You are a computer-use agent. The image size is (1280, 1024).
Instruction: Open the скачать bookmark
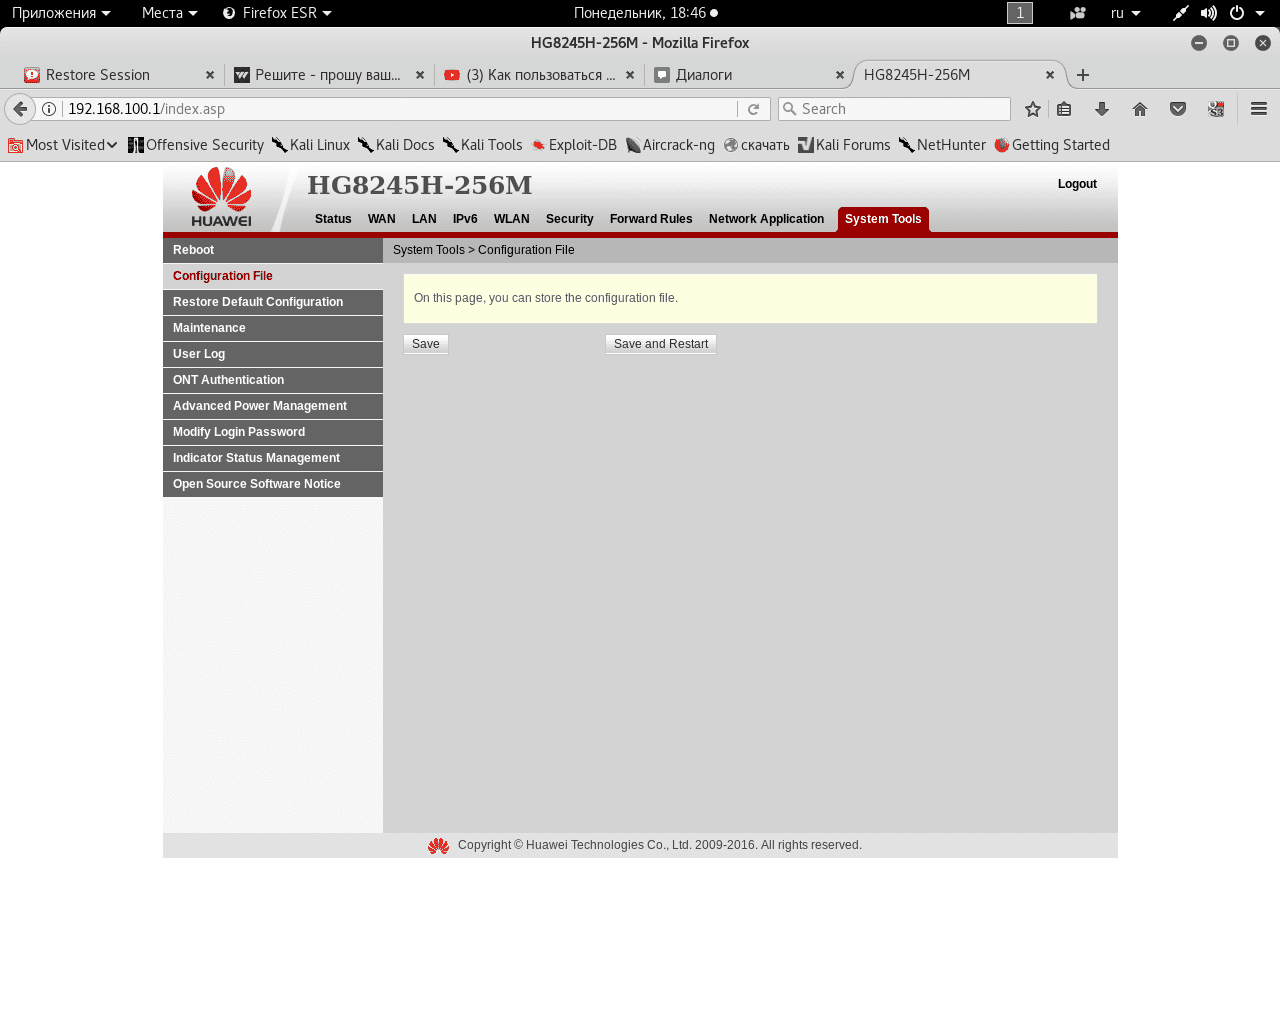757,145
